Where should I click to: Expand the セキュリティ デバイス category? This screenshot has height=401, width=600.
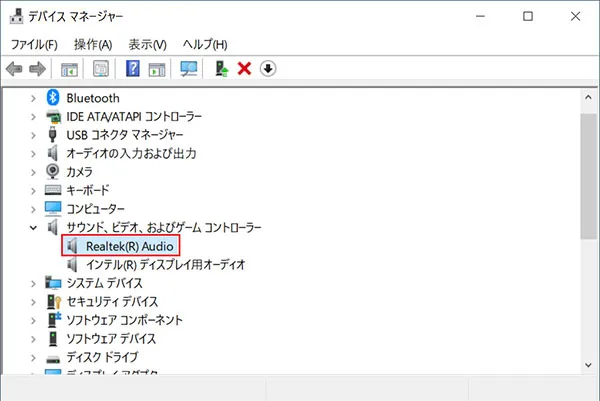pos(33,302)
